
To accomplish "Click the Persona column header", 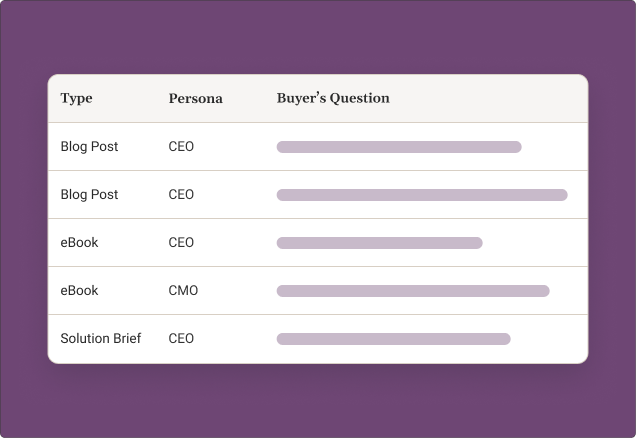I will click(195, 99).
